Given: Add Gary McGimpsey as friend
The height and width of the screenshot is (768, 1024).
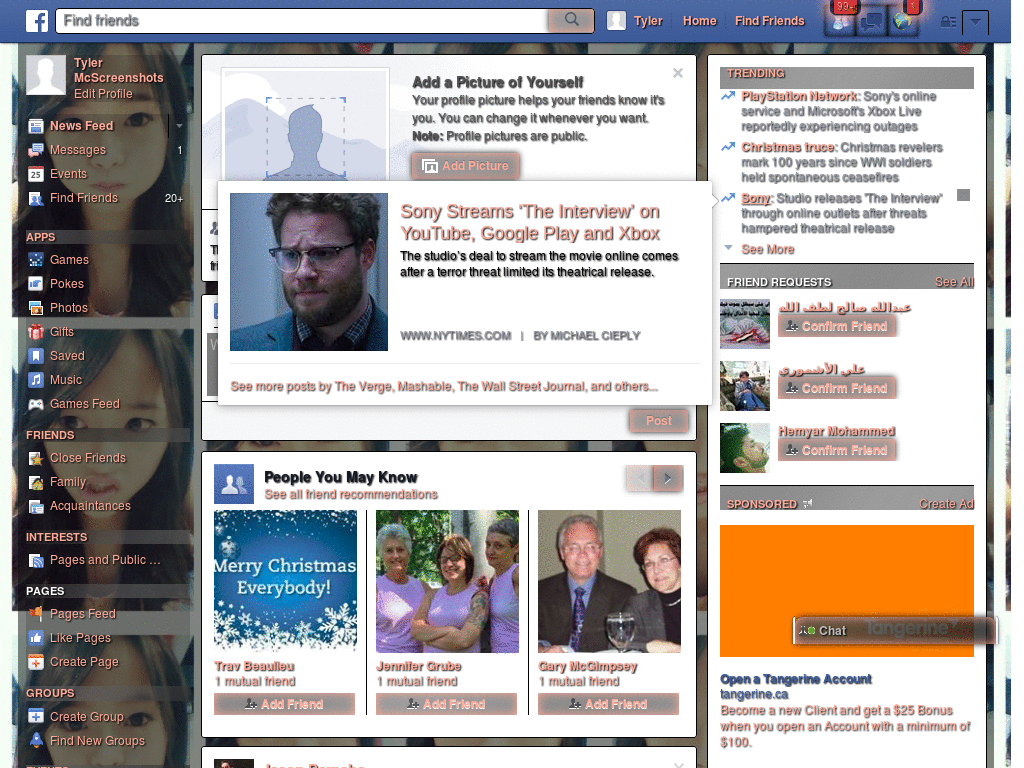Looking at the screenshot, I should point(608,705).
